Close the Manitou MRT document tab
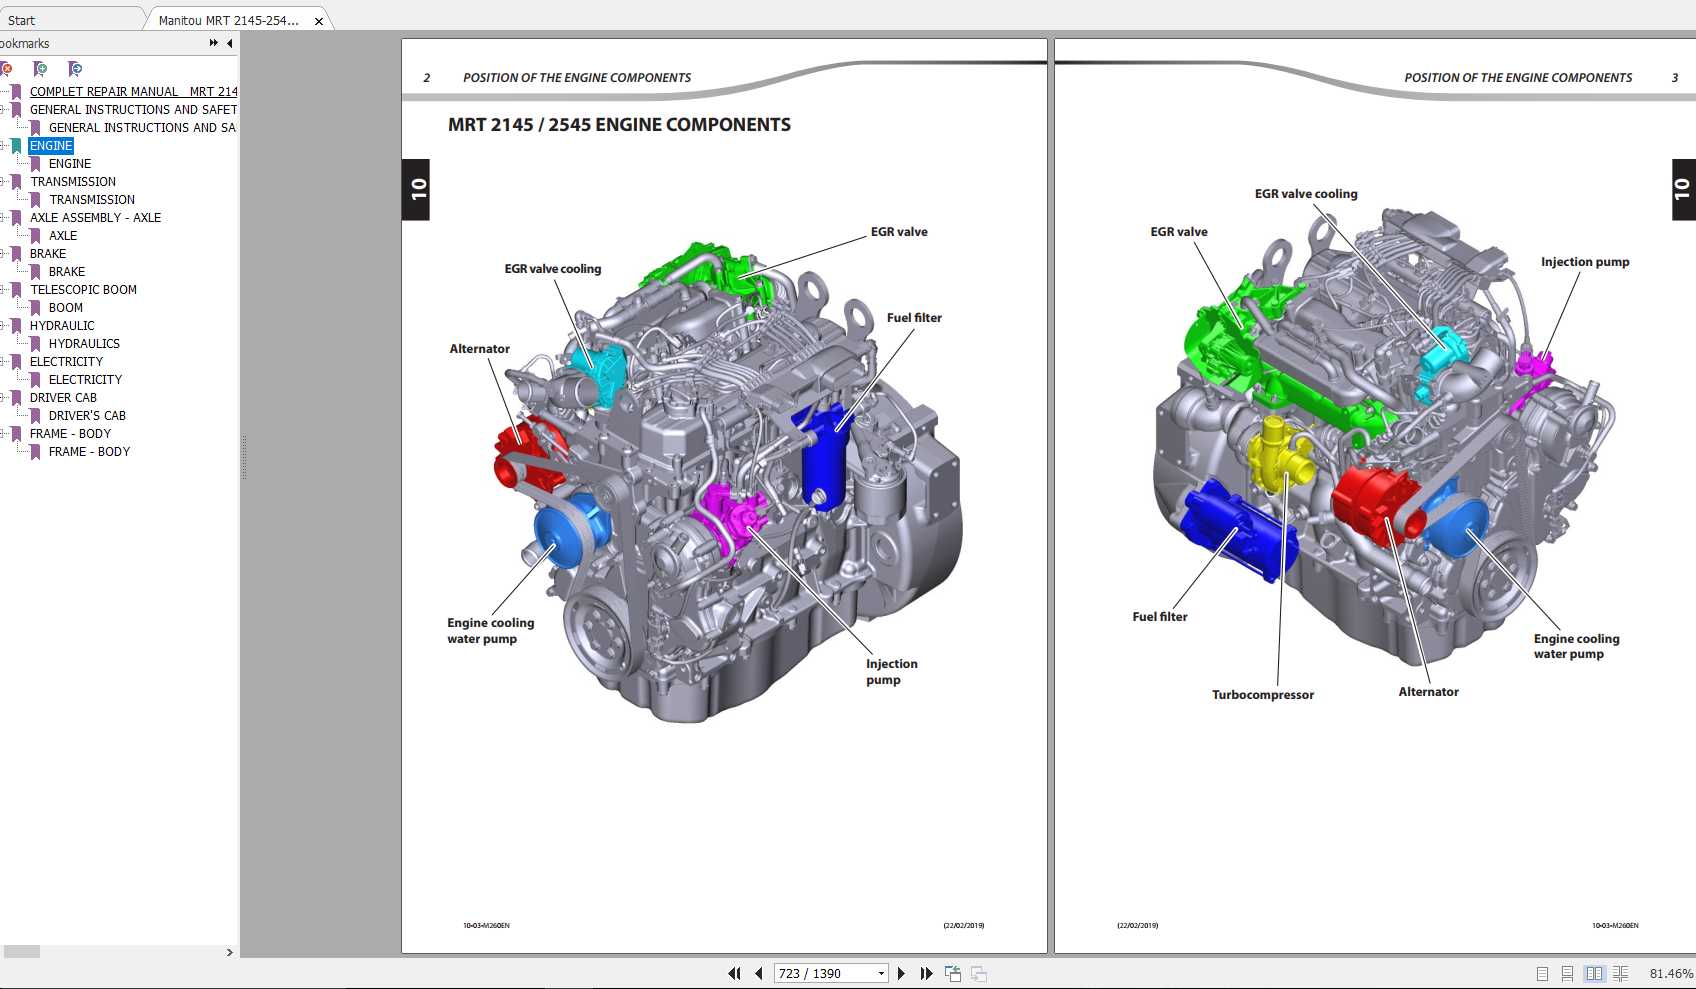The height and width of the screenshot is (989, 1696). pos(319,21)
